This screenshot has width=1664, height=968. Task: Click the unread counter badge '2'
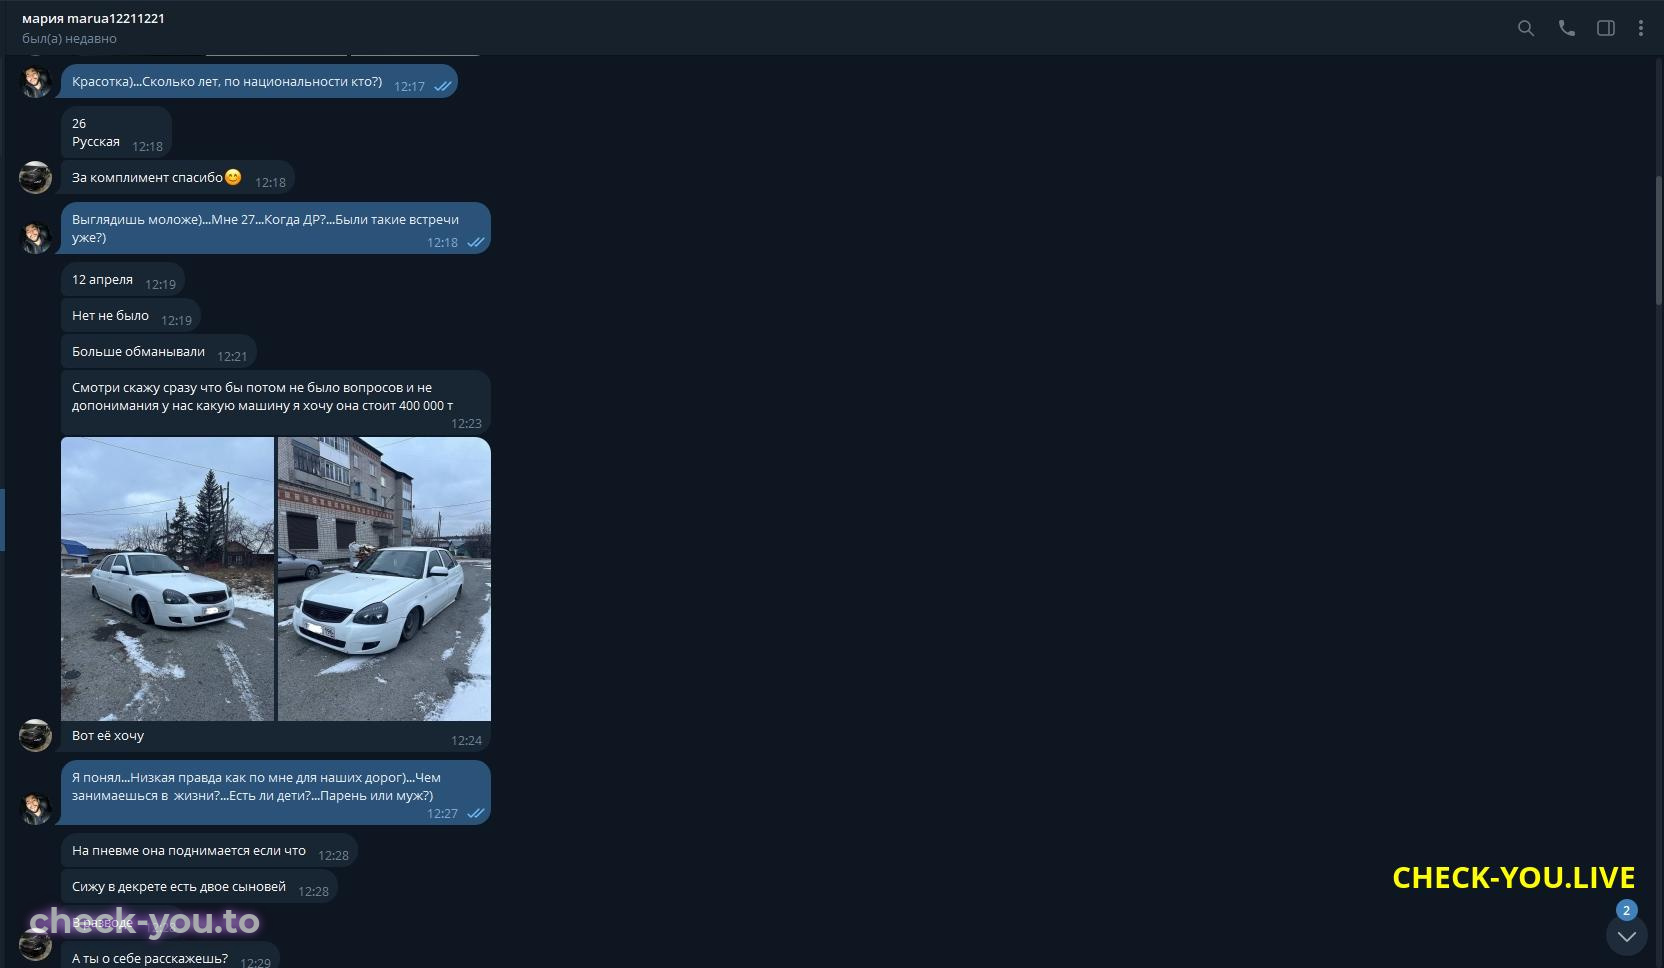coord(1627,910)
